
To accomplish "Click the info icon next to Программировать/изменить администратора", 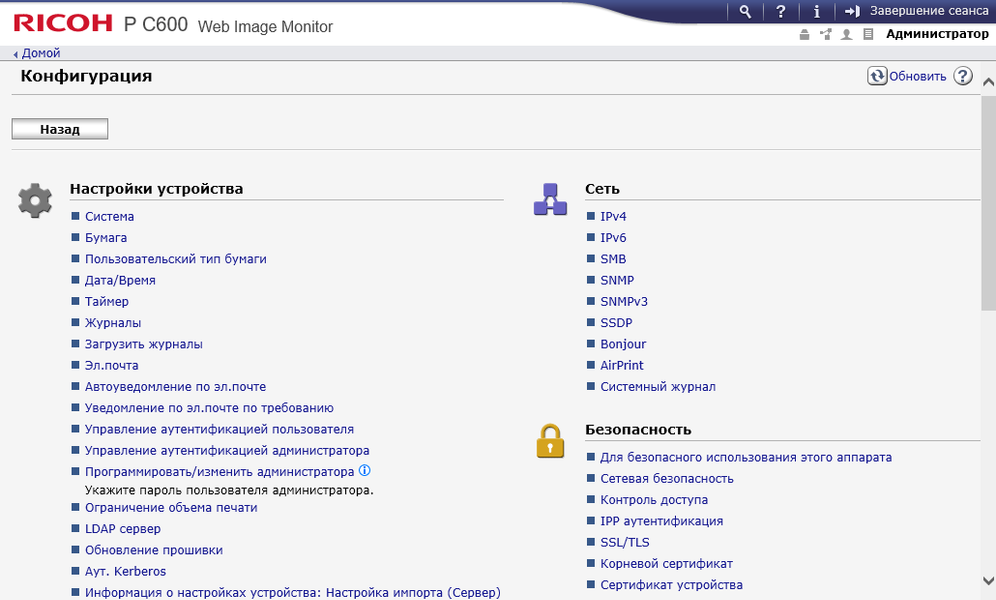I will 365,470.
